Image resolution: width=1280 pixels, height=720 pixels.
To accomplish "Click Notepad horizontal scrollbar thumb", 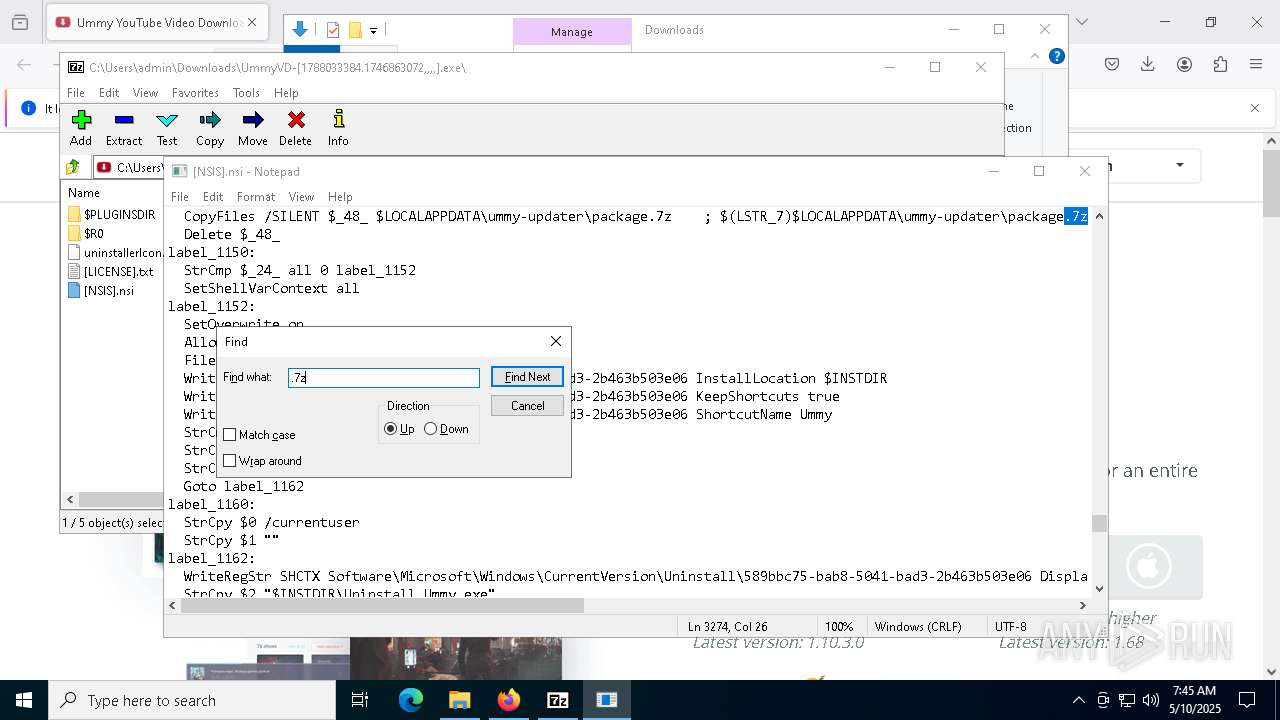I will (381, 605).
